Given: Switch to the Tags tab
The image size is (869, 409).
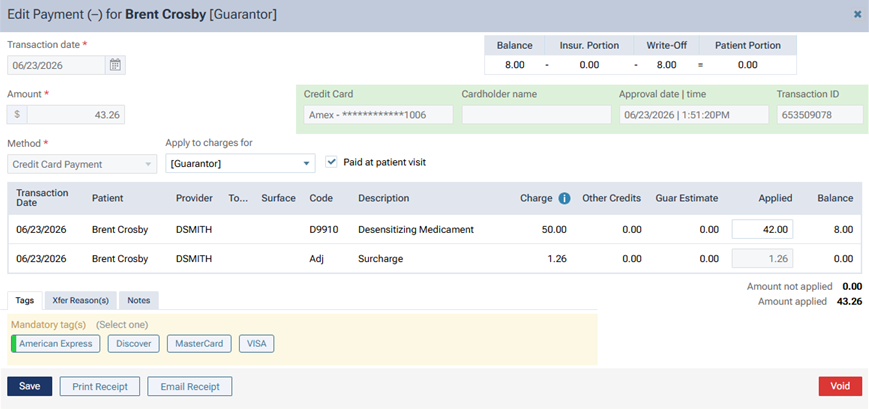Looking at the screenshot, I should [25, 300].
